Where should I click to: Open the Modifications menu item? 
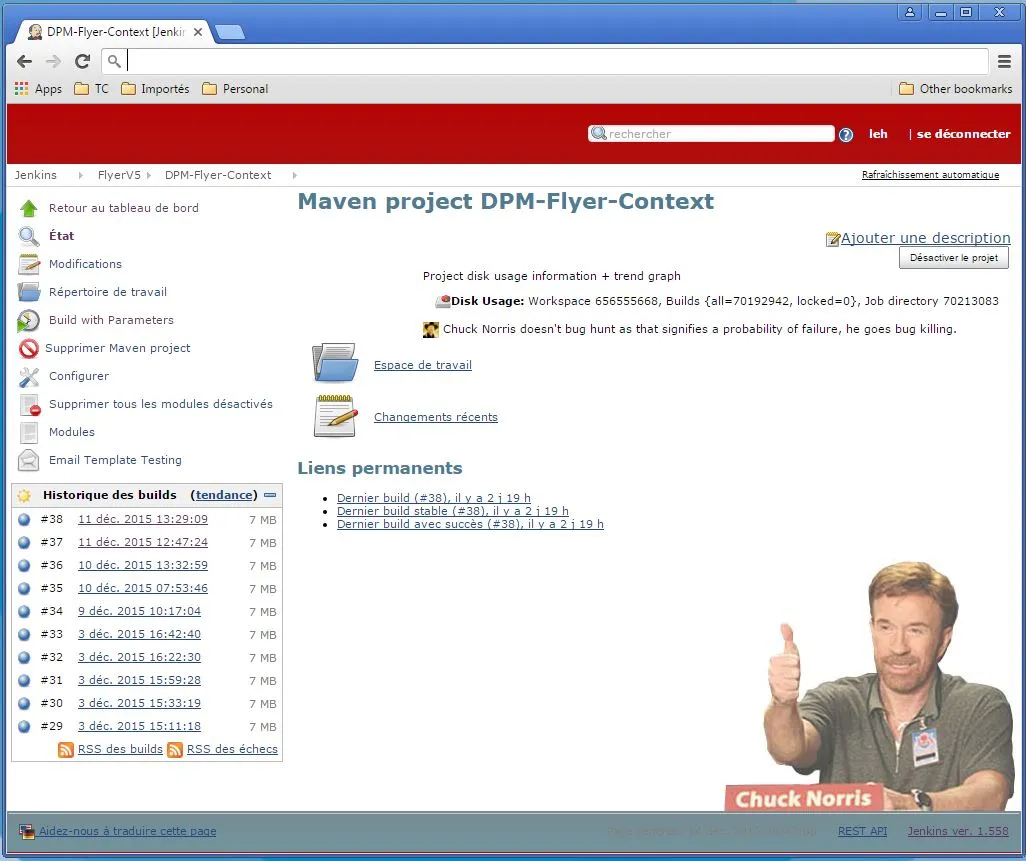coord(85,264)
